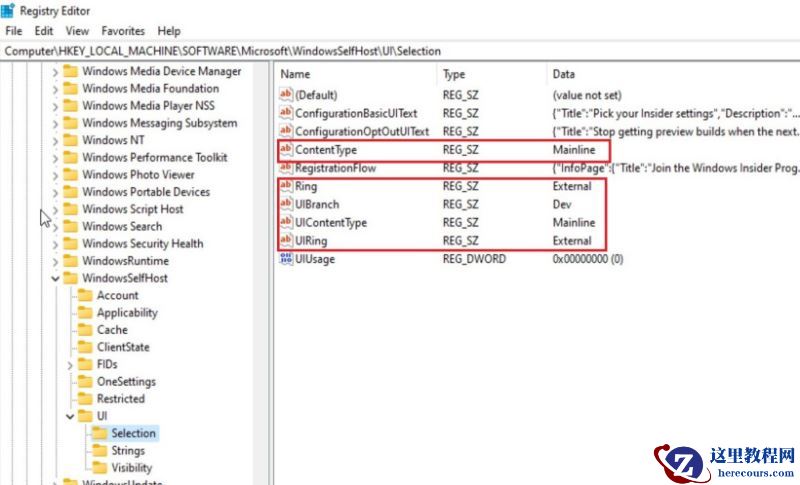Expand Windows Media Player NSS key
Screen dimensions: 800x485
tap(55, 107)
